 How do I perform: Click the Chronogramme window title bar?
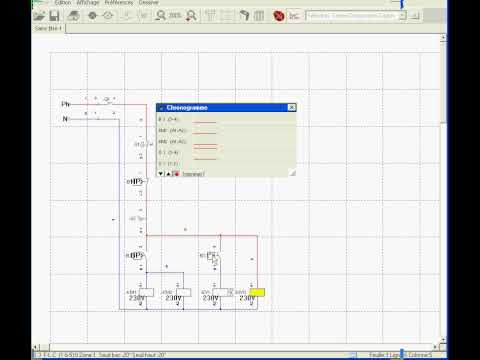tap(223, 107)
